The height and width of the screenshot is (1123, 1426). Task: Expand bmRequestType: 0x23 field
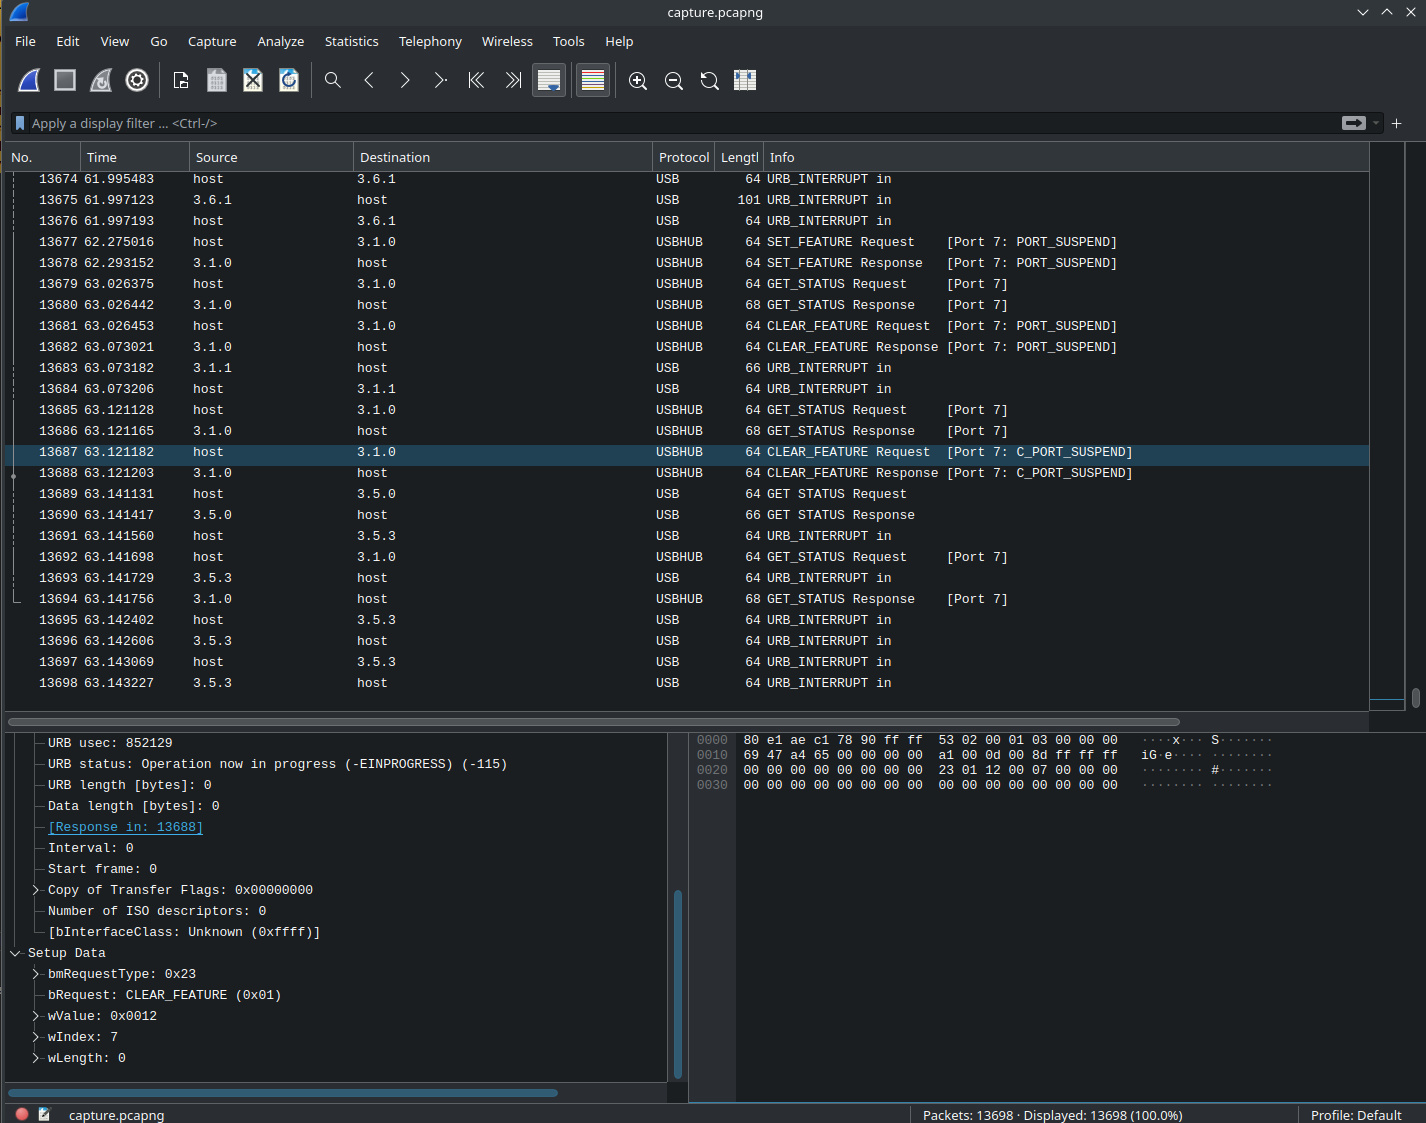coord(36,974)
